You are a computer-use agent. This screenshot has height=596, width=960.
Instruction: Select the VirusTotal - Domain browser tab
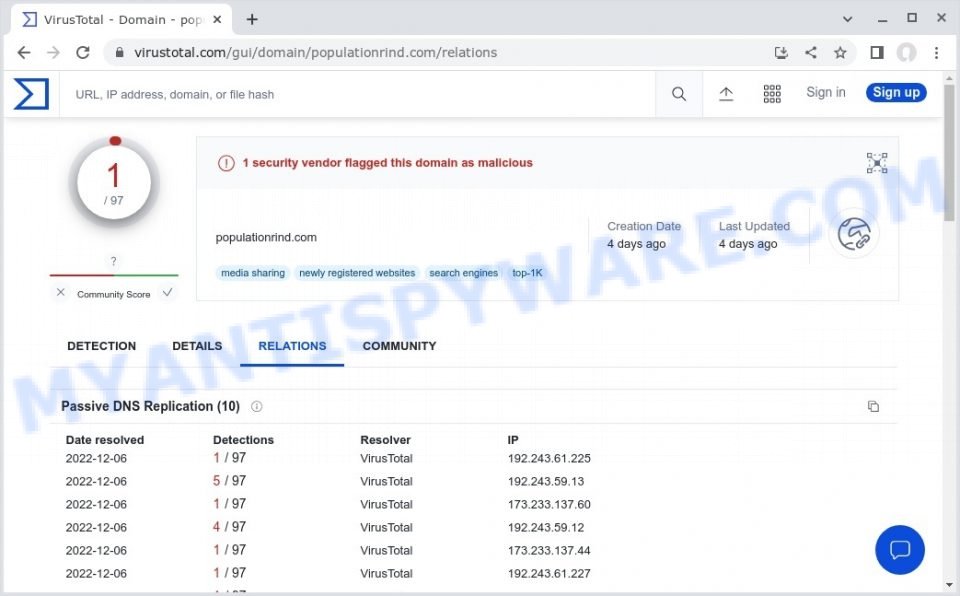[121, 20]
